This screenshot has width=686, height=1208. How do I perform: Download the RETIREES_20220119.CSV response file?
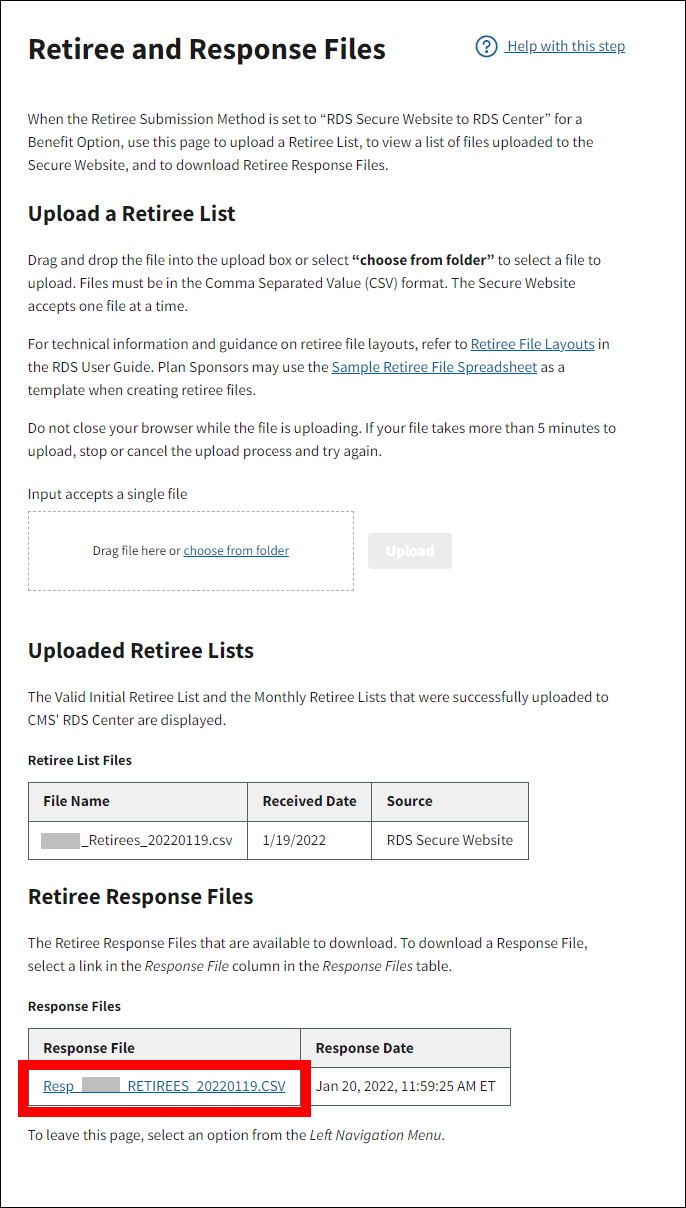pos(164,1086)
